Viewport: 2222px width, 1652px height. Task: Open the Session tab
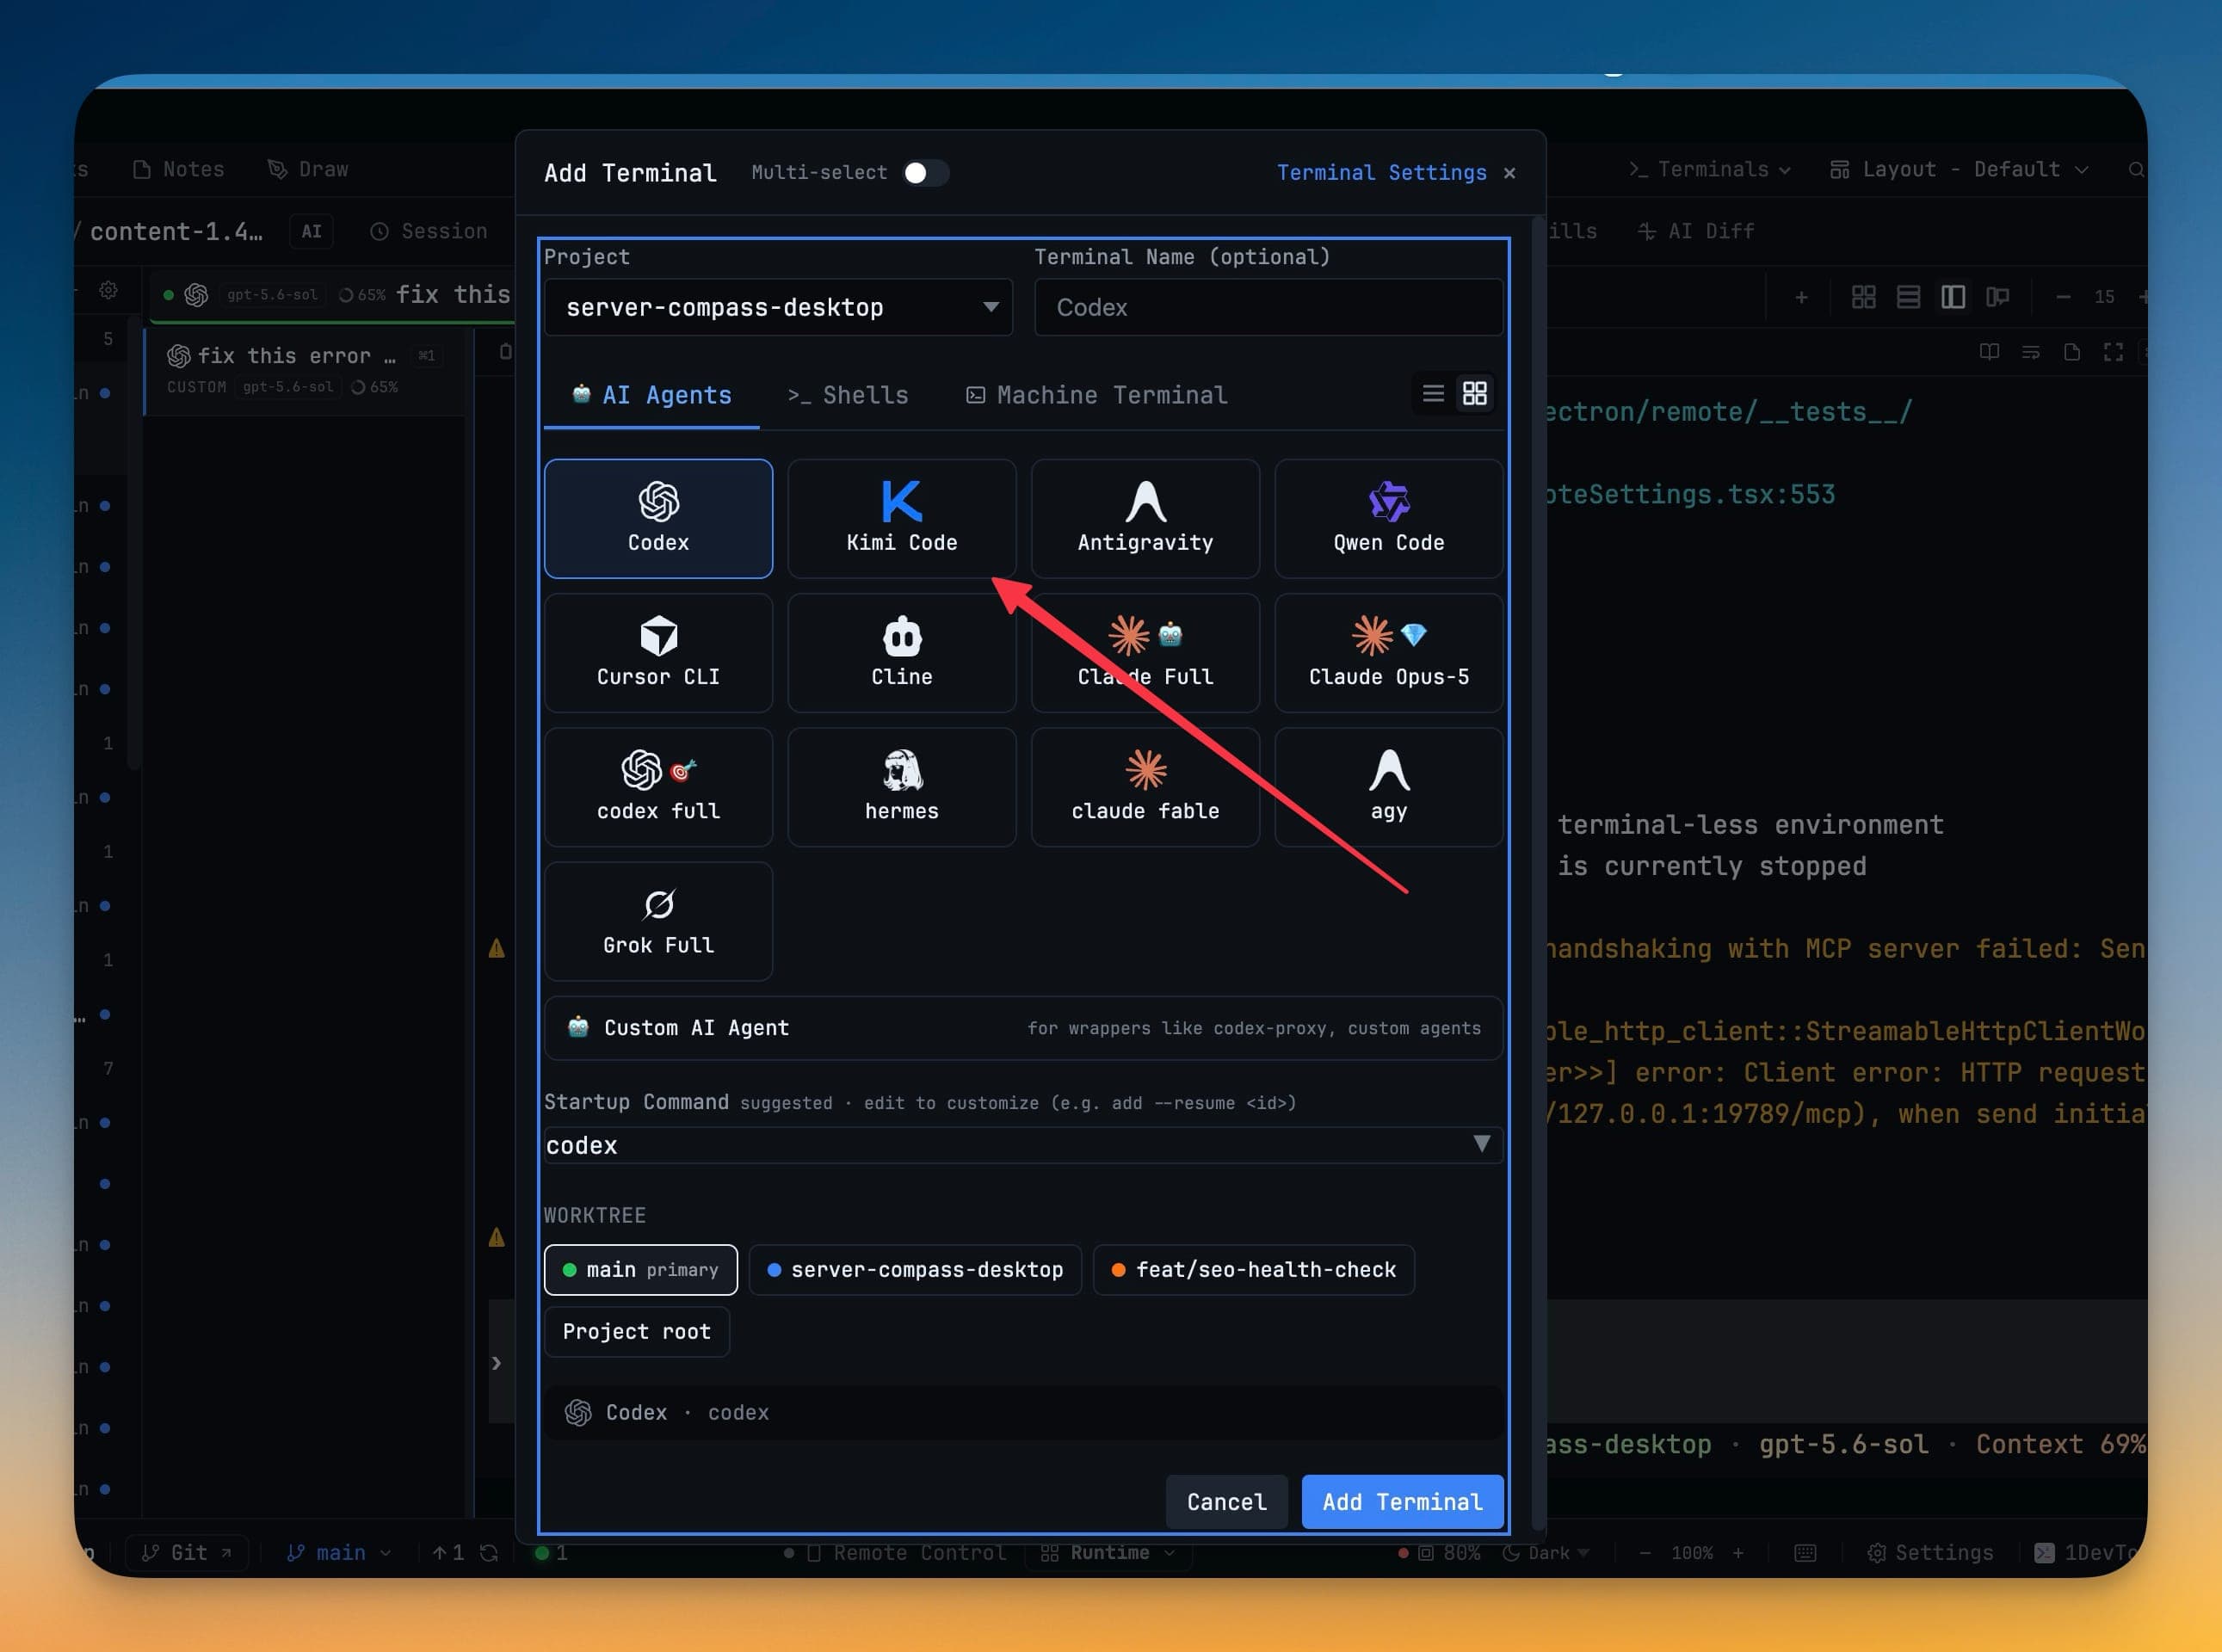click(x=429, y=231)
